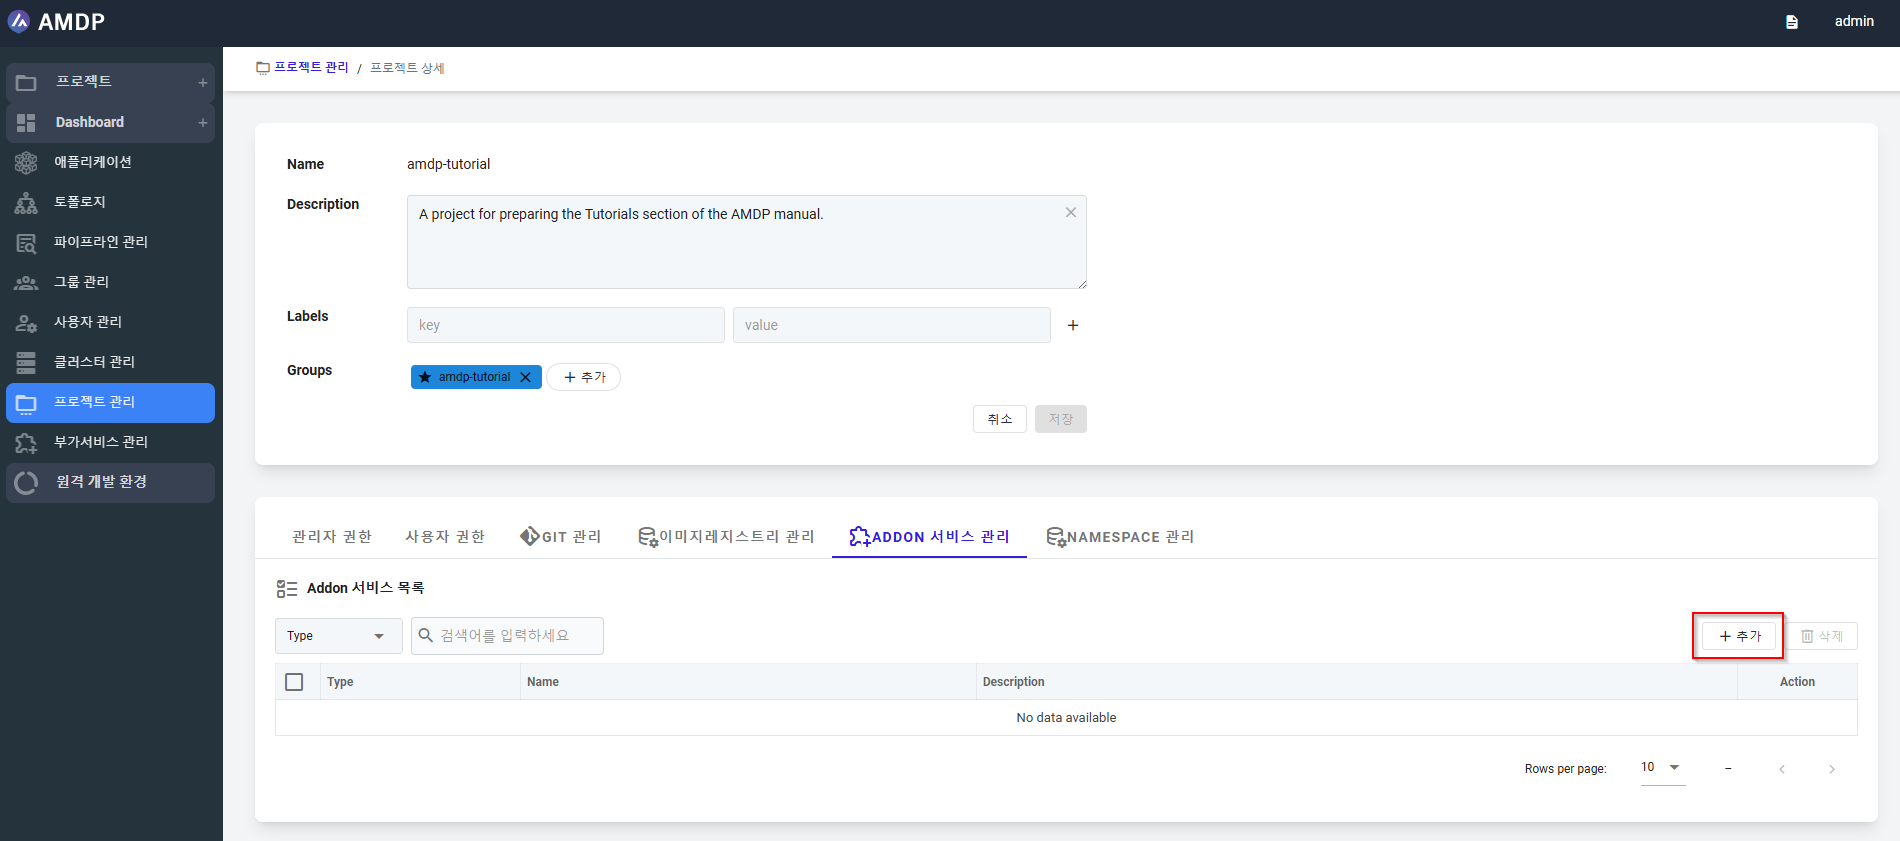Switch to the 이미지레지스트리 관리 tab
Image resolution: width=1900 pixels, height=841 pixels.
[726, 537]
